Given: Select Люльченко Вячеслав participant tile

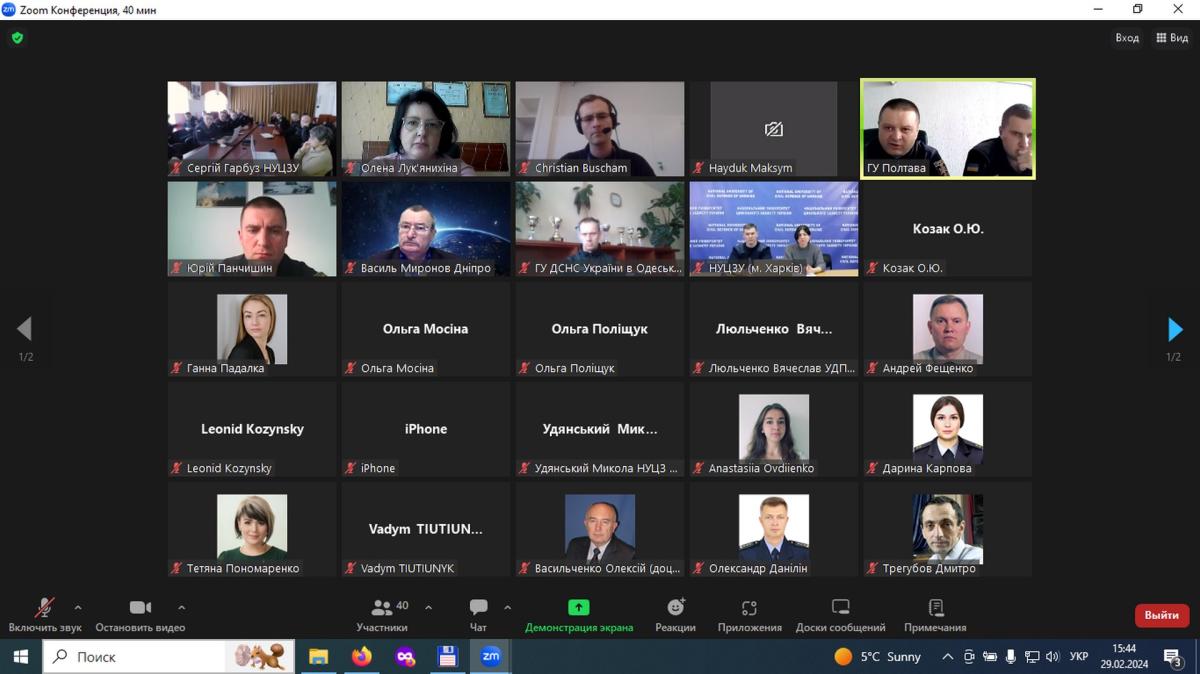Looking at the screenshot, I should click(x=774, y=329).
